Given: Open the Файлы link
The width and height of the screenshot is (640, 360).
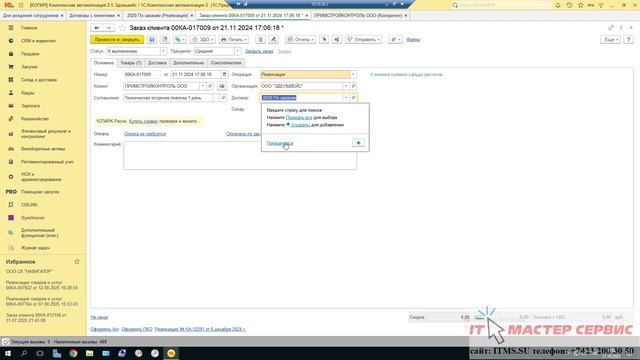Looking at the screenshot, I should (413, 40).
